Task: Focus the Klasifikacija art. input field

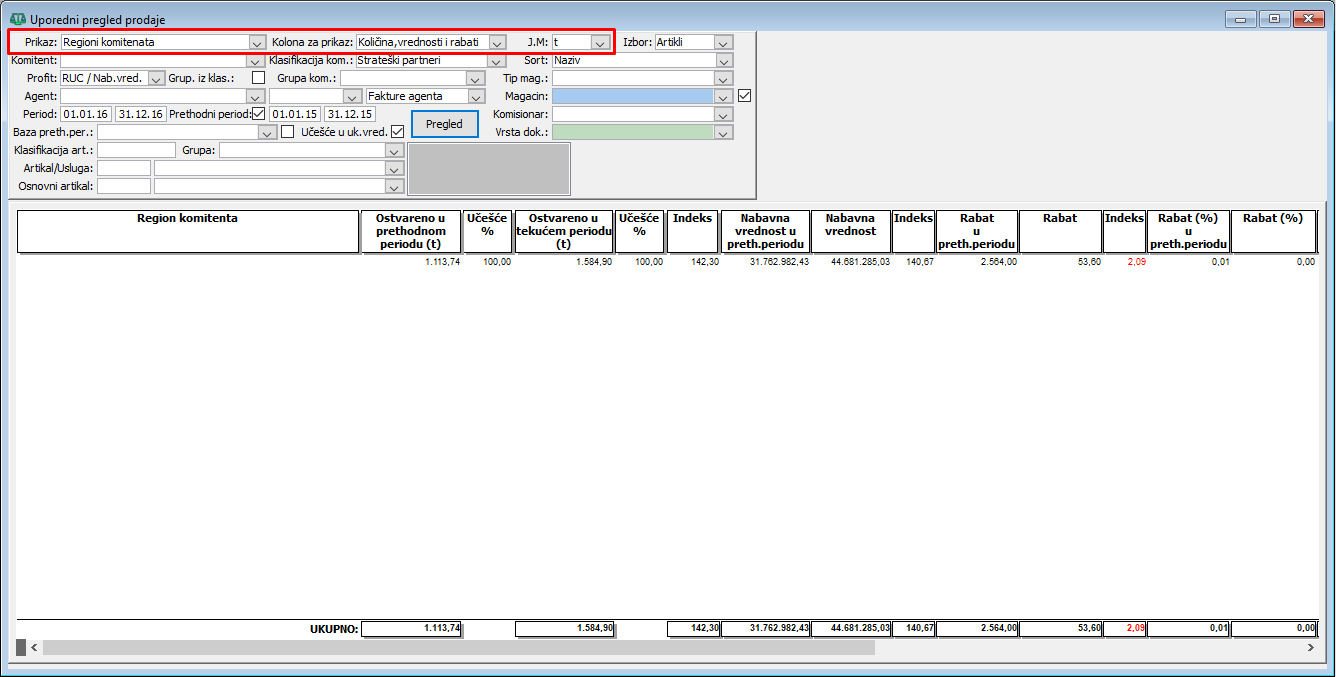Action: tap(136, 150)
